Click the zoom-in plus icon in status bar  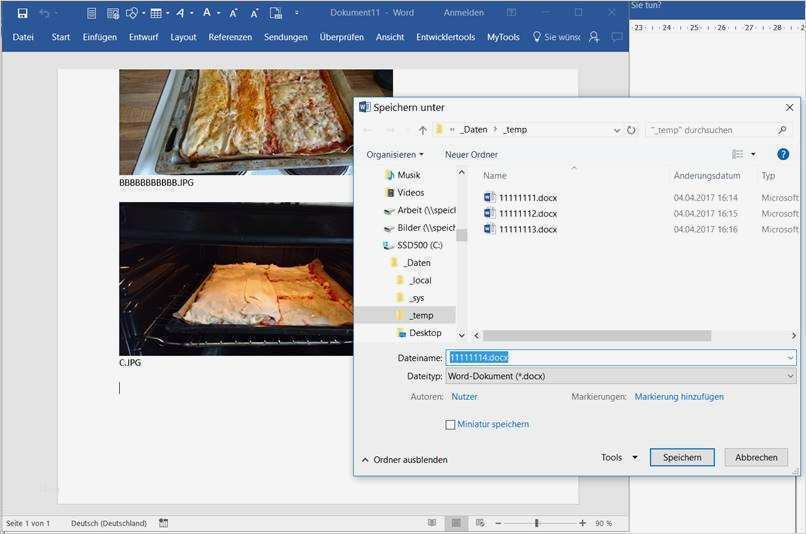(x=582, y=523)
